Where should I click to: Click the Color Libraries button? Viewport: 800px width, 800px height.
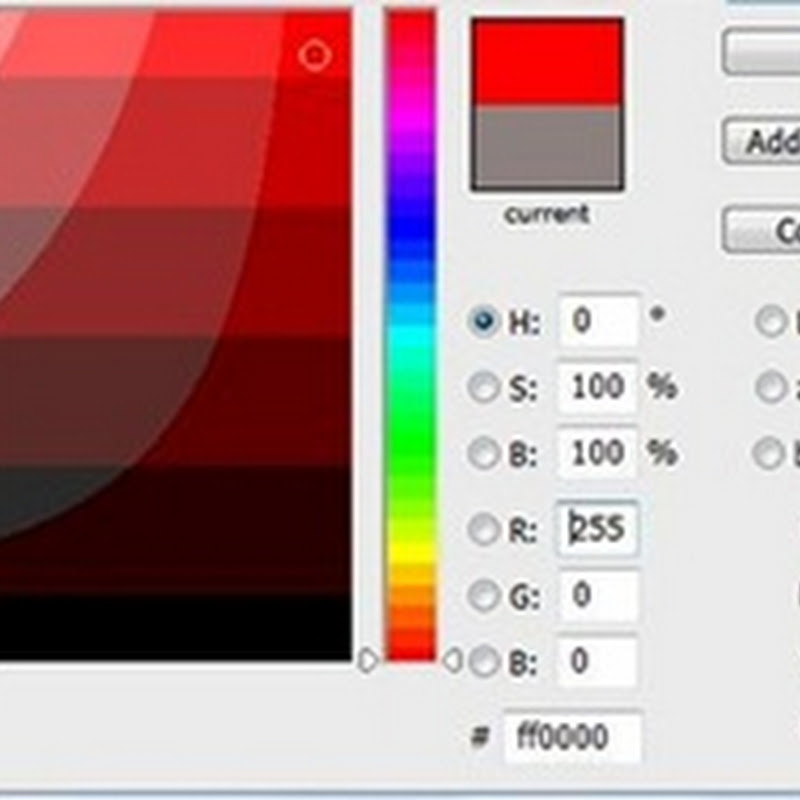click(x=761, y=230)
